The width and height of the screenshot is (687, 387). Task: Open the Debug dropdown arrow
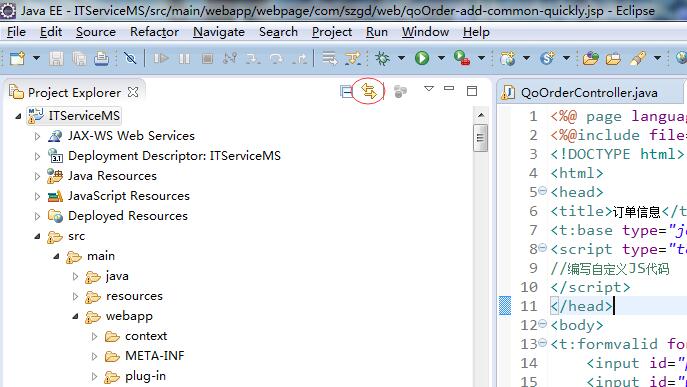tap(401, 58)
